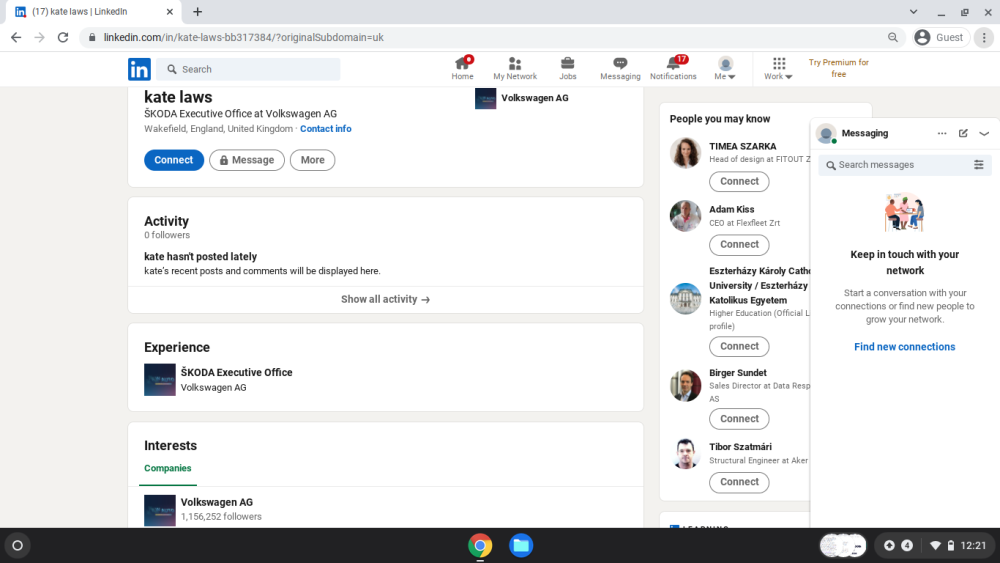Open Adam Kiss profile photo
The image size is (1000, 563).
(686, 216)
